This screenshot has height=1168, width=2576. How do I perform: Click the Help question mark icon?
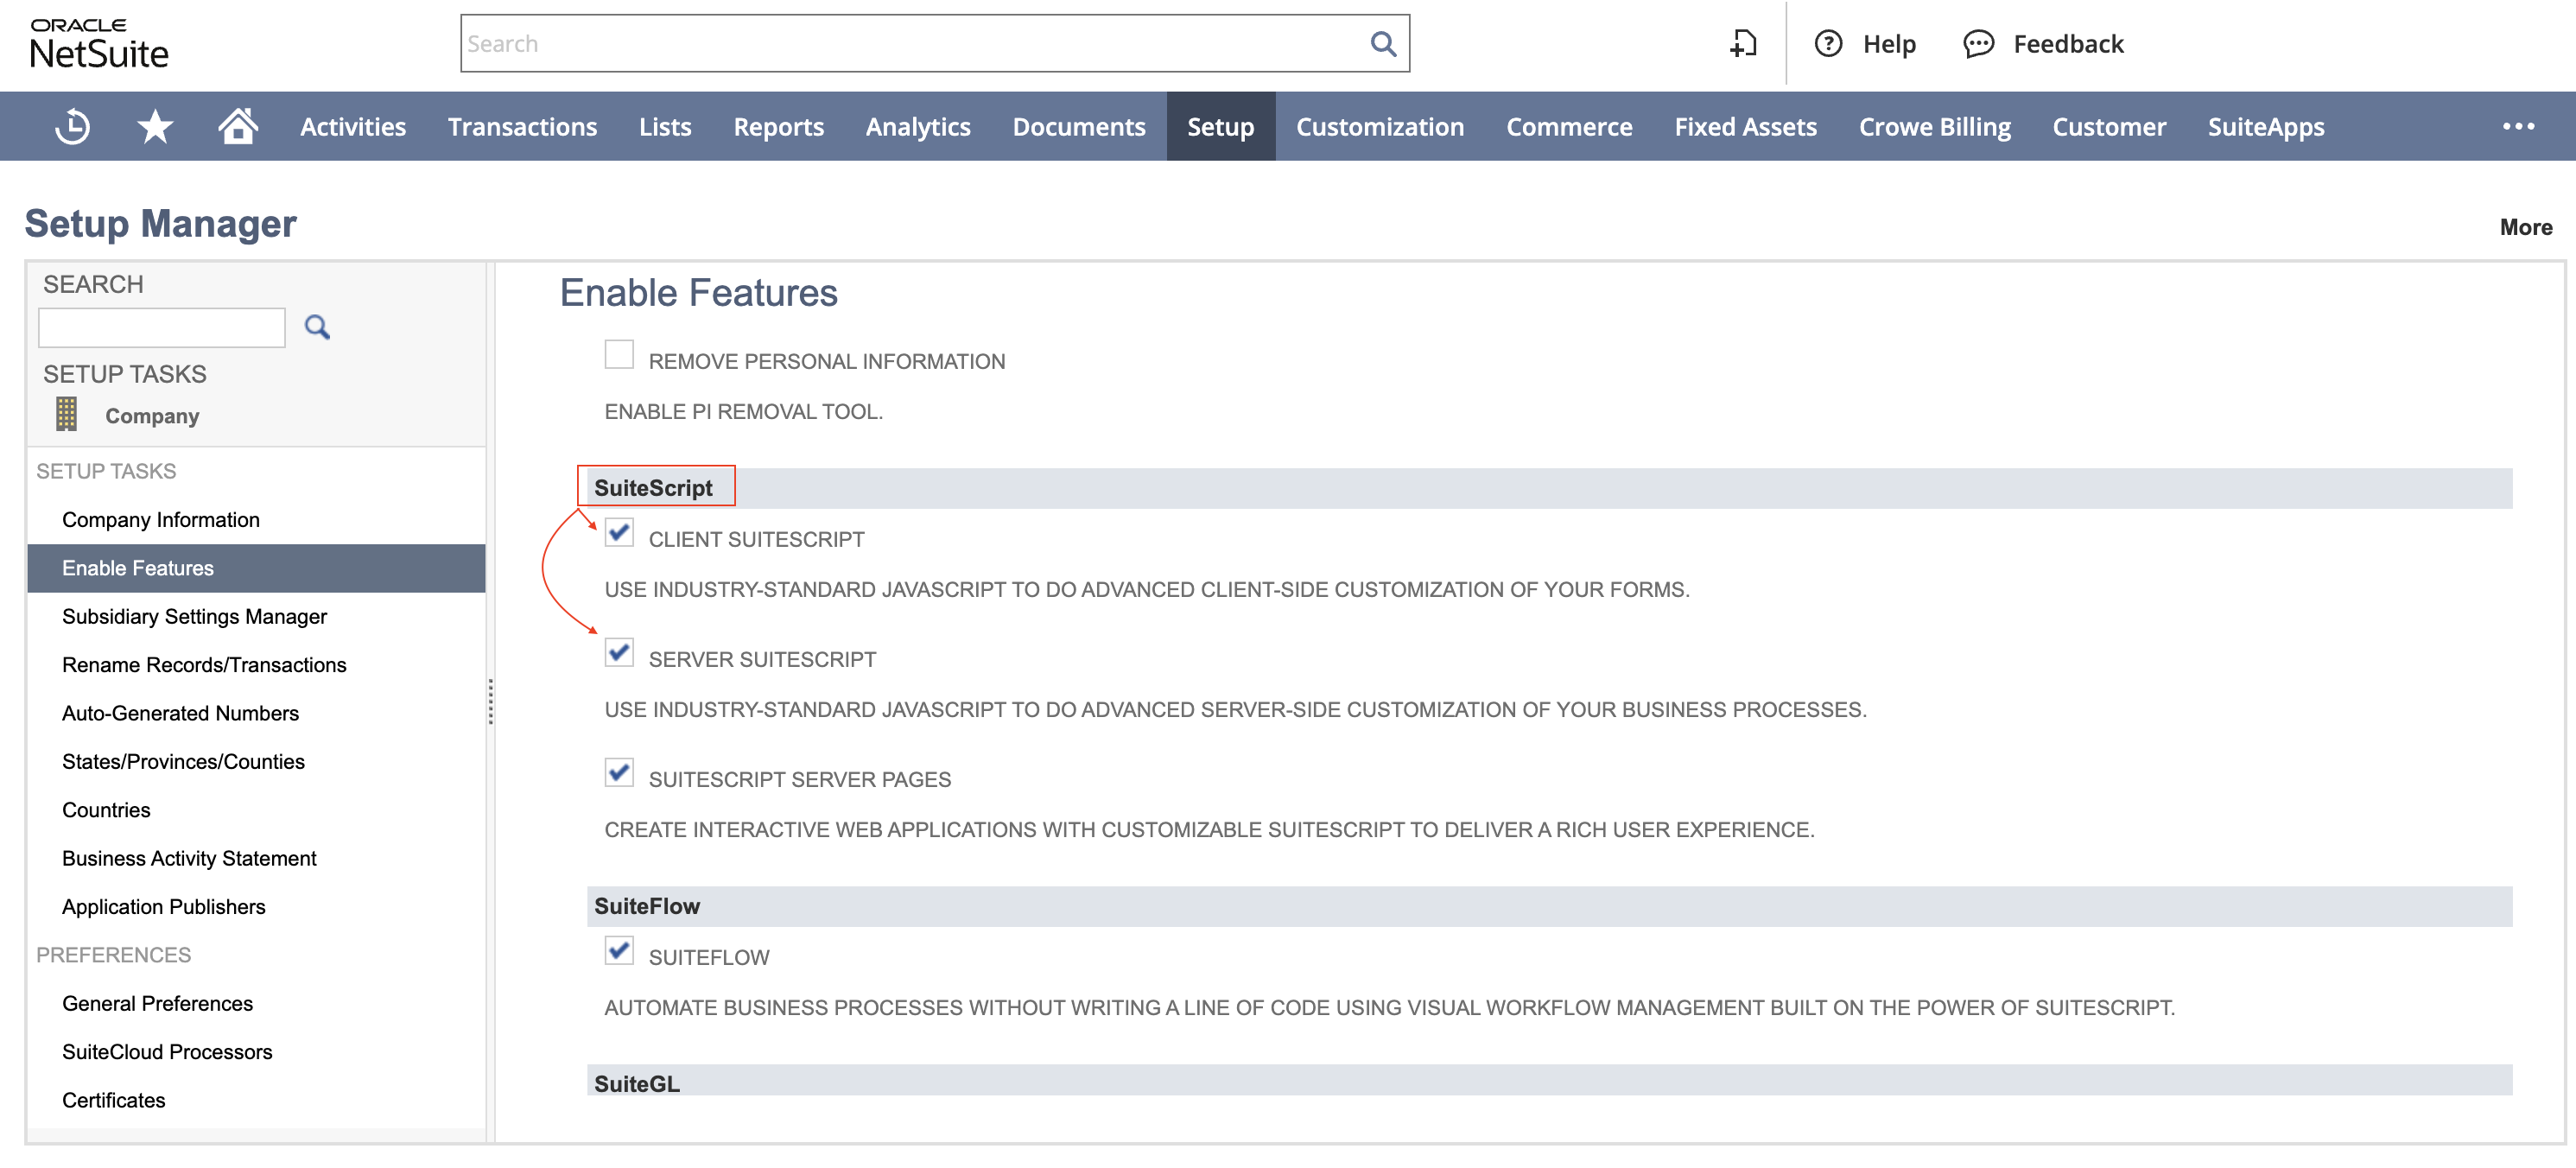point(1828,44)
